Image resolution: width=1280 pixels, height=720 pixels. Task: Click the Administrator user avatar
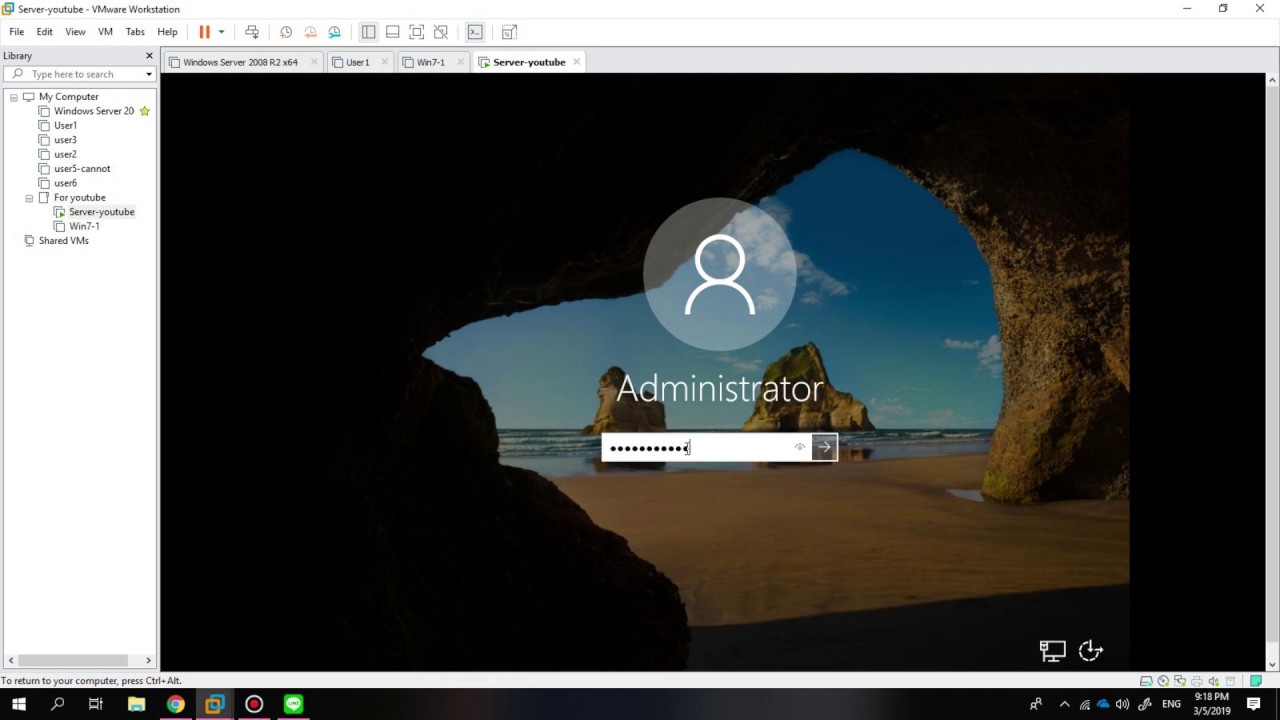pos(720,274)
